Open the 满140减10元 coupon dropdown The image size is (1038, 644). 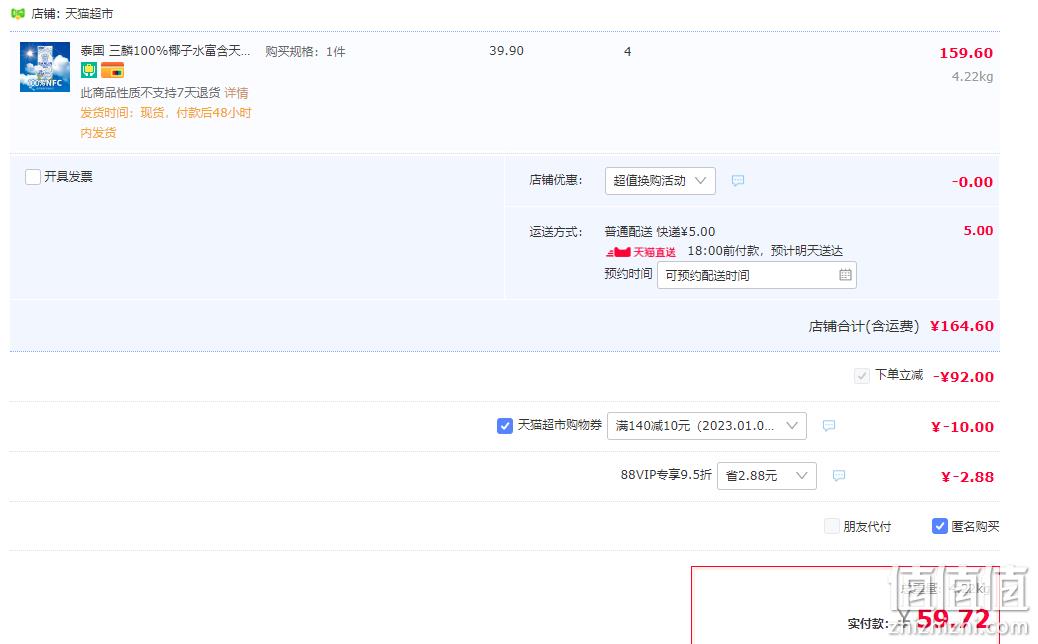pyautogui.click(x=706, y=426)
